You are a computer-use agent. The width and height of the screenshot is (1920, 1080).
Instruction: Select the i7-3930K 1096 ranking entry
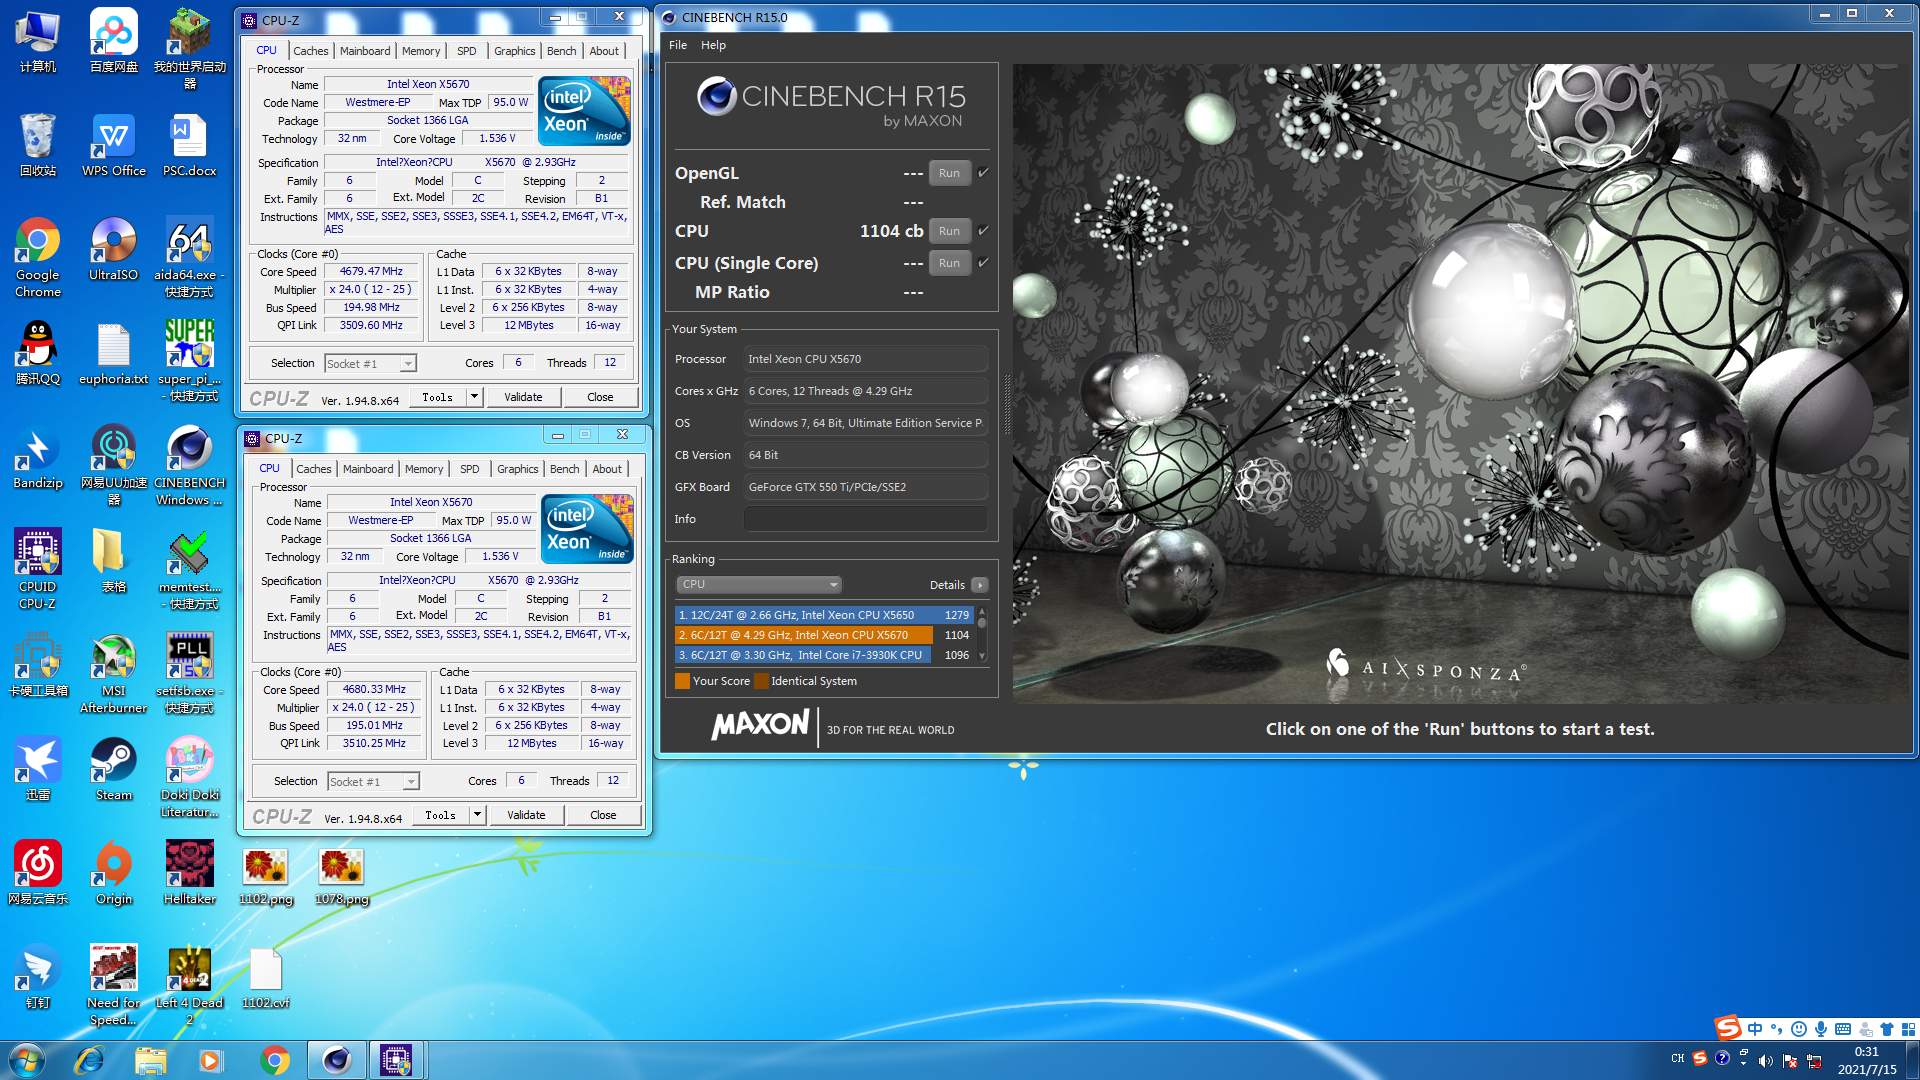[824, 655]
